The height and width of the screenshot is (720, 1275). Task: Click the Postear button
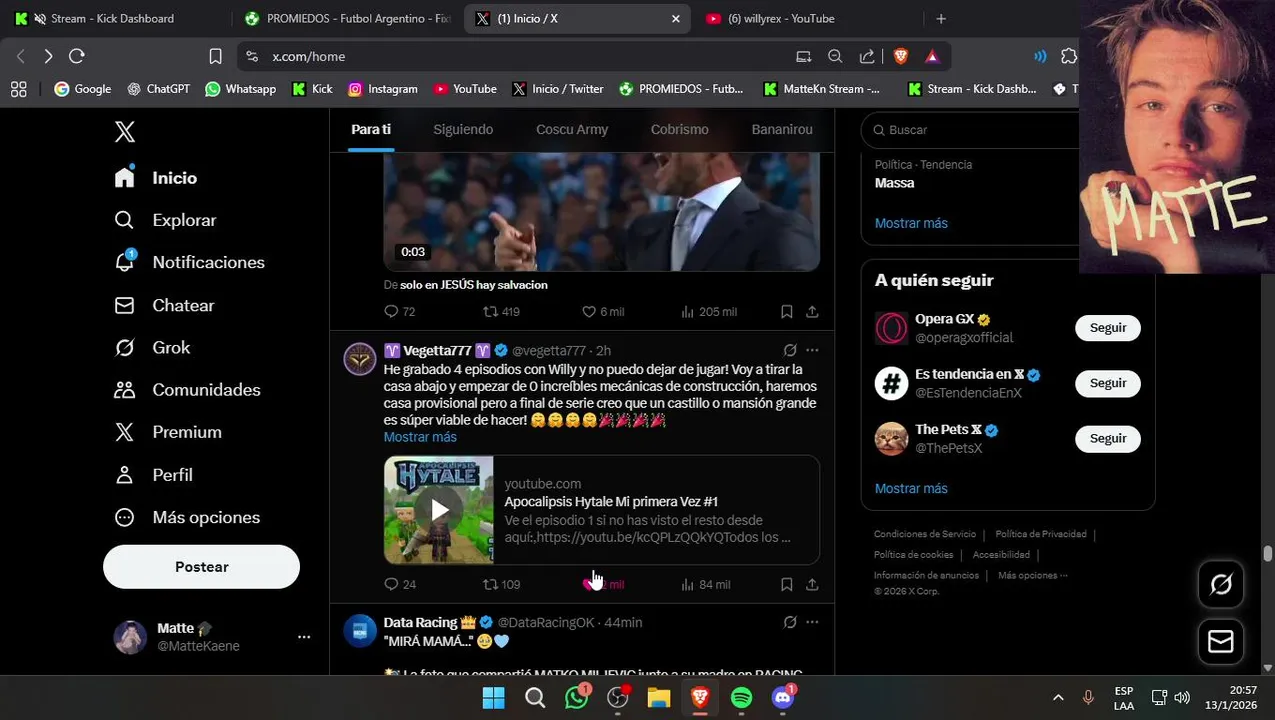pyautogui.click(x=201, y=567)
